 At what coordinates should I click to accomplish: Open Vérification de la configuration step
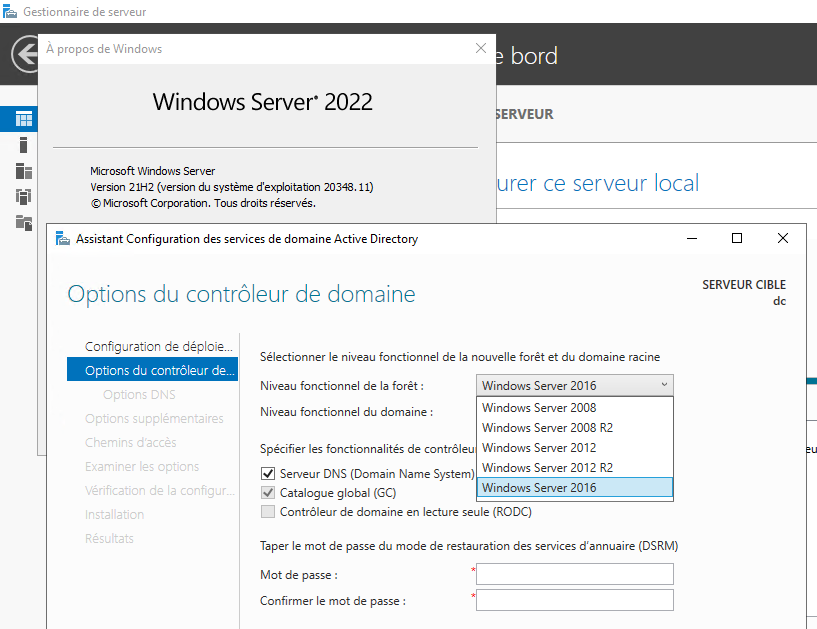pos(160,490)
